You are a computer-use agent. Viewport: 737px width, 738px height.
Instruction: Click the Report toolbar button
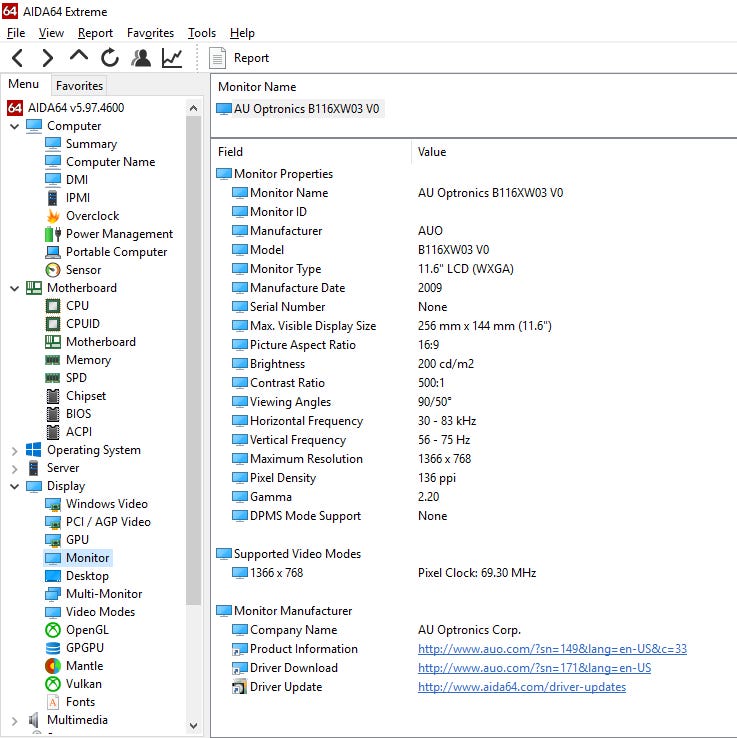(240, 58)
